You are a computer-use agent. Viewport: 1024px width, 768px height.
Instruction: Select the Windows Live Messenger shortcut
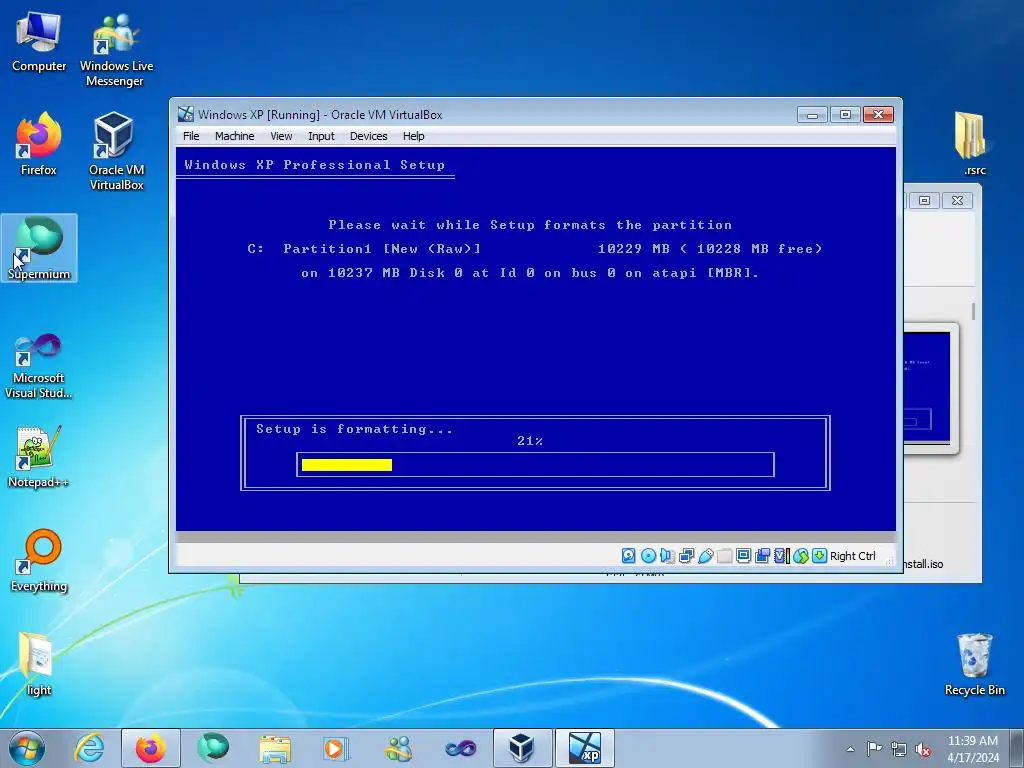pyautogui.click(x=116, y=50)
